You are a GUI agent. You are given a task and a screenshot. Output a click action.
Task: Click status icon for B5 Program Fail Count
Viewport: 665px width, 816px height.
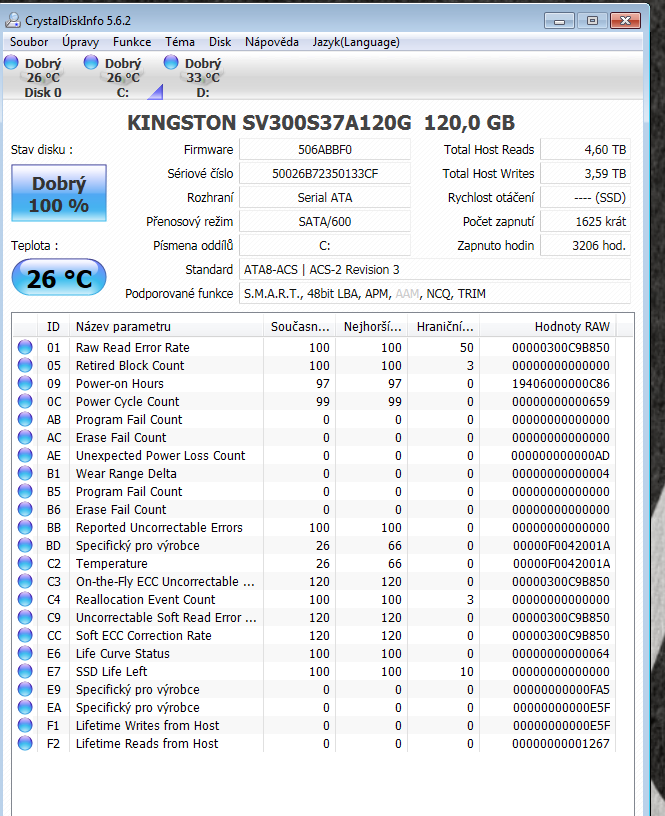(25, 491)
